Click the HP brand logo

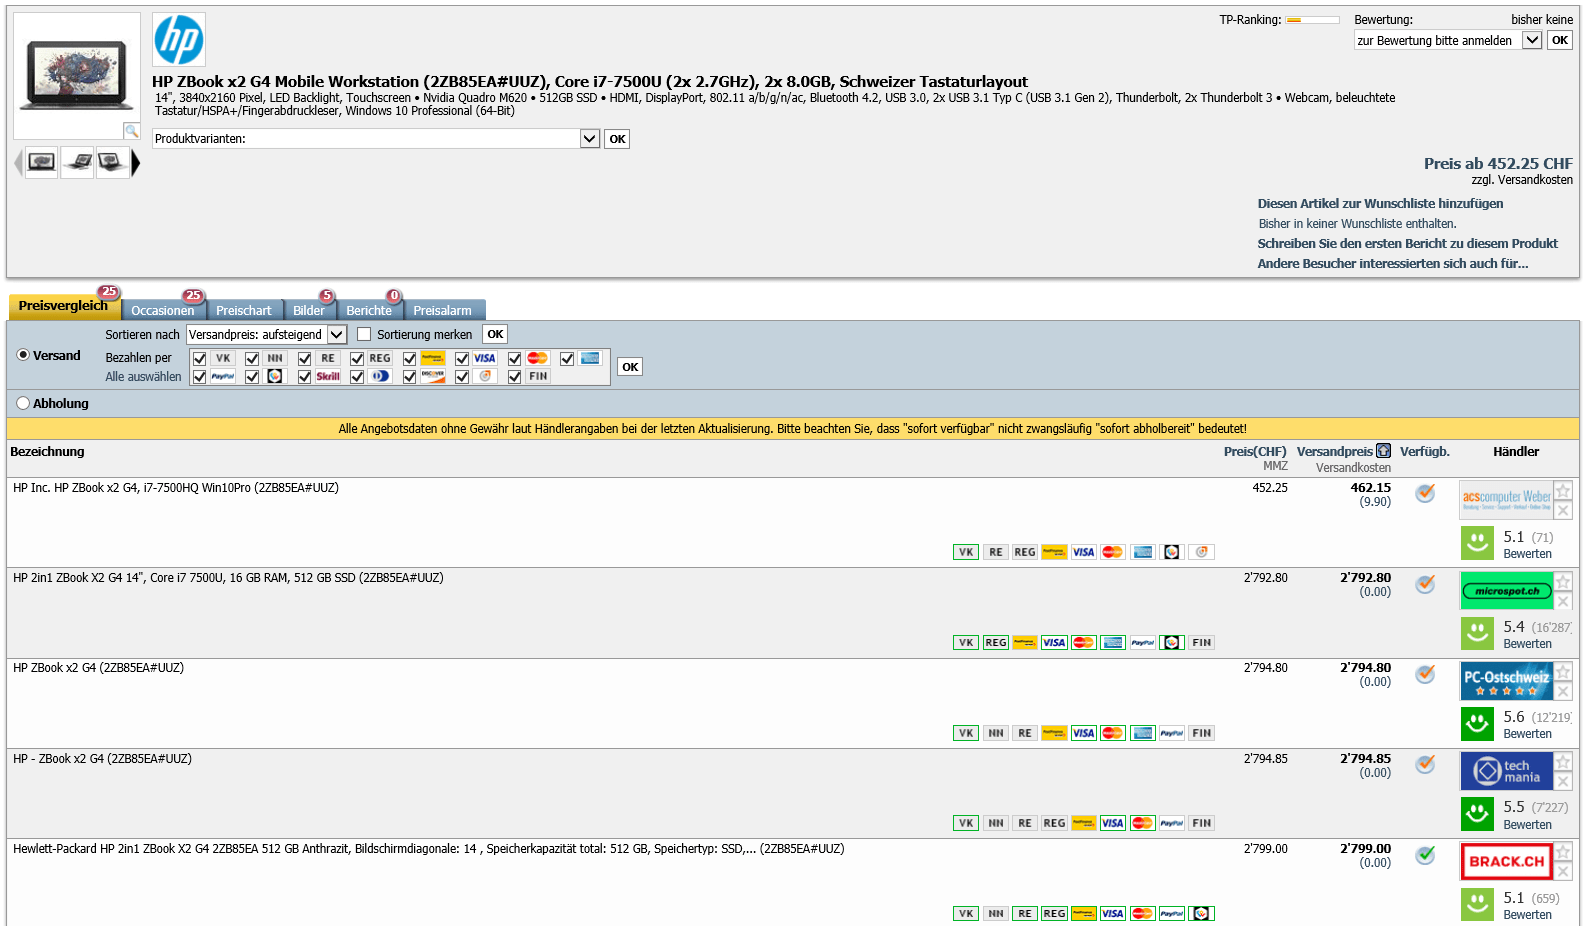click(179, 40)
